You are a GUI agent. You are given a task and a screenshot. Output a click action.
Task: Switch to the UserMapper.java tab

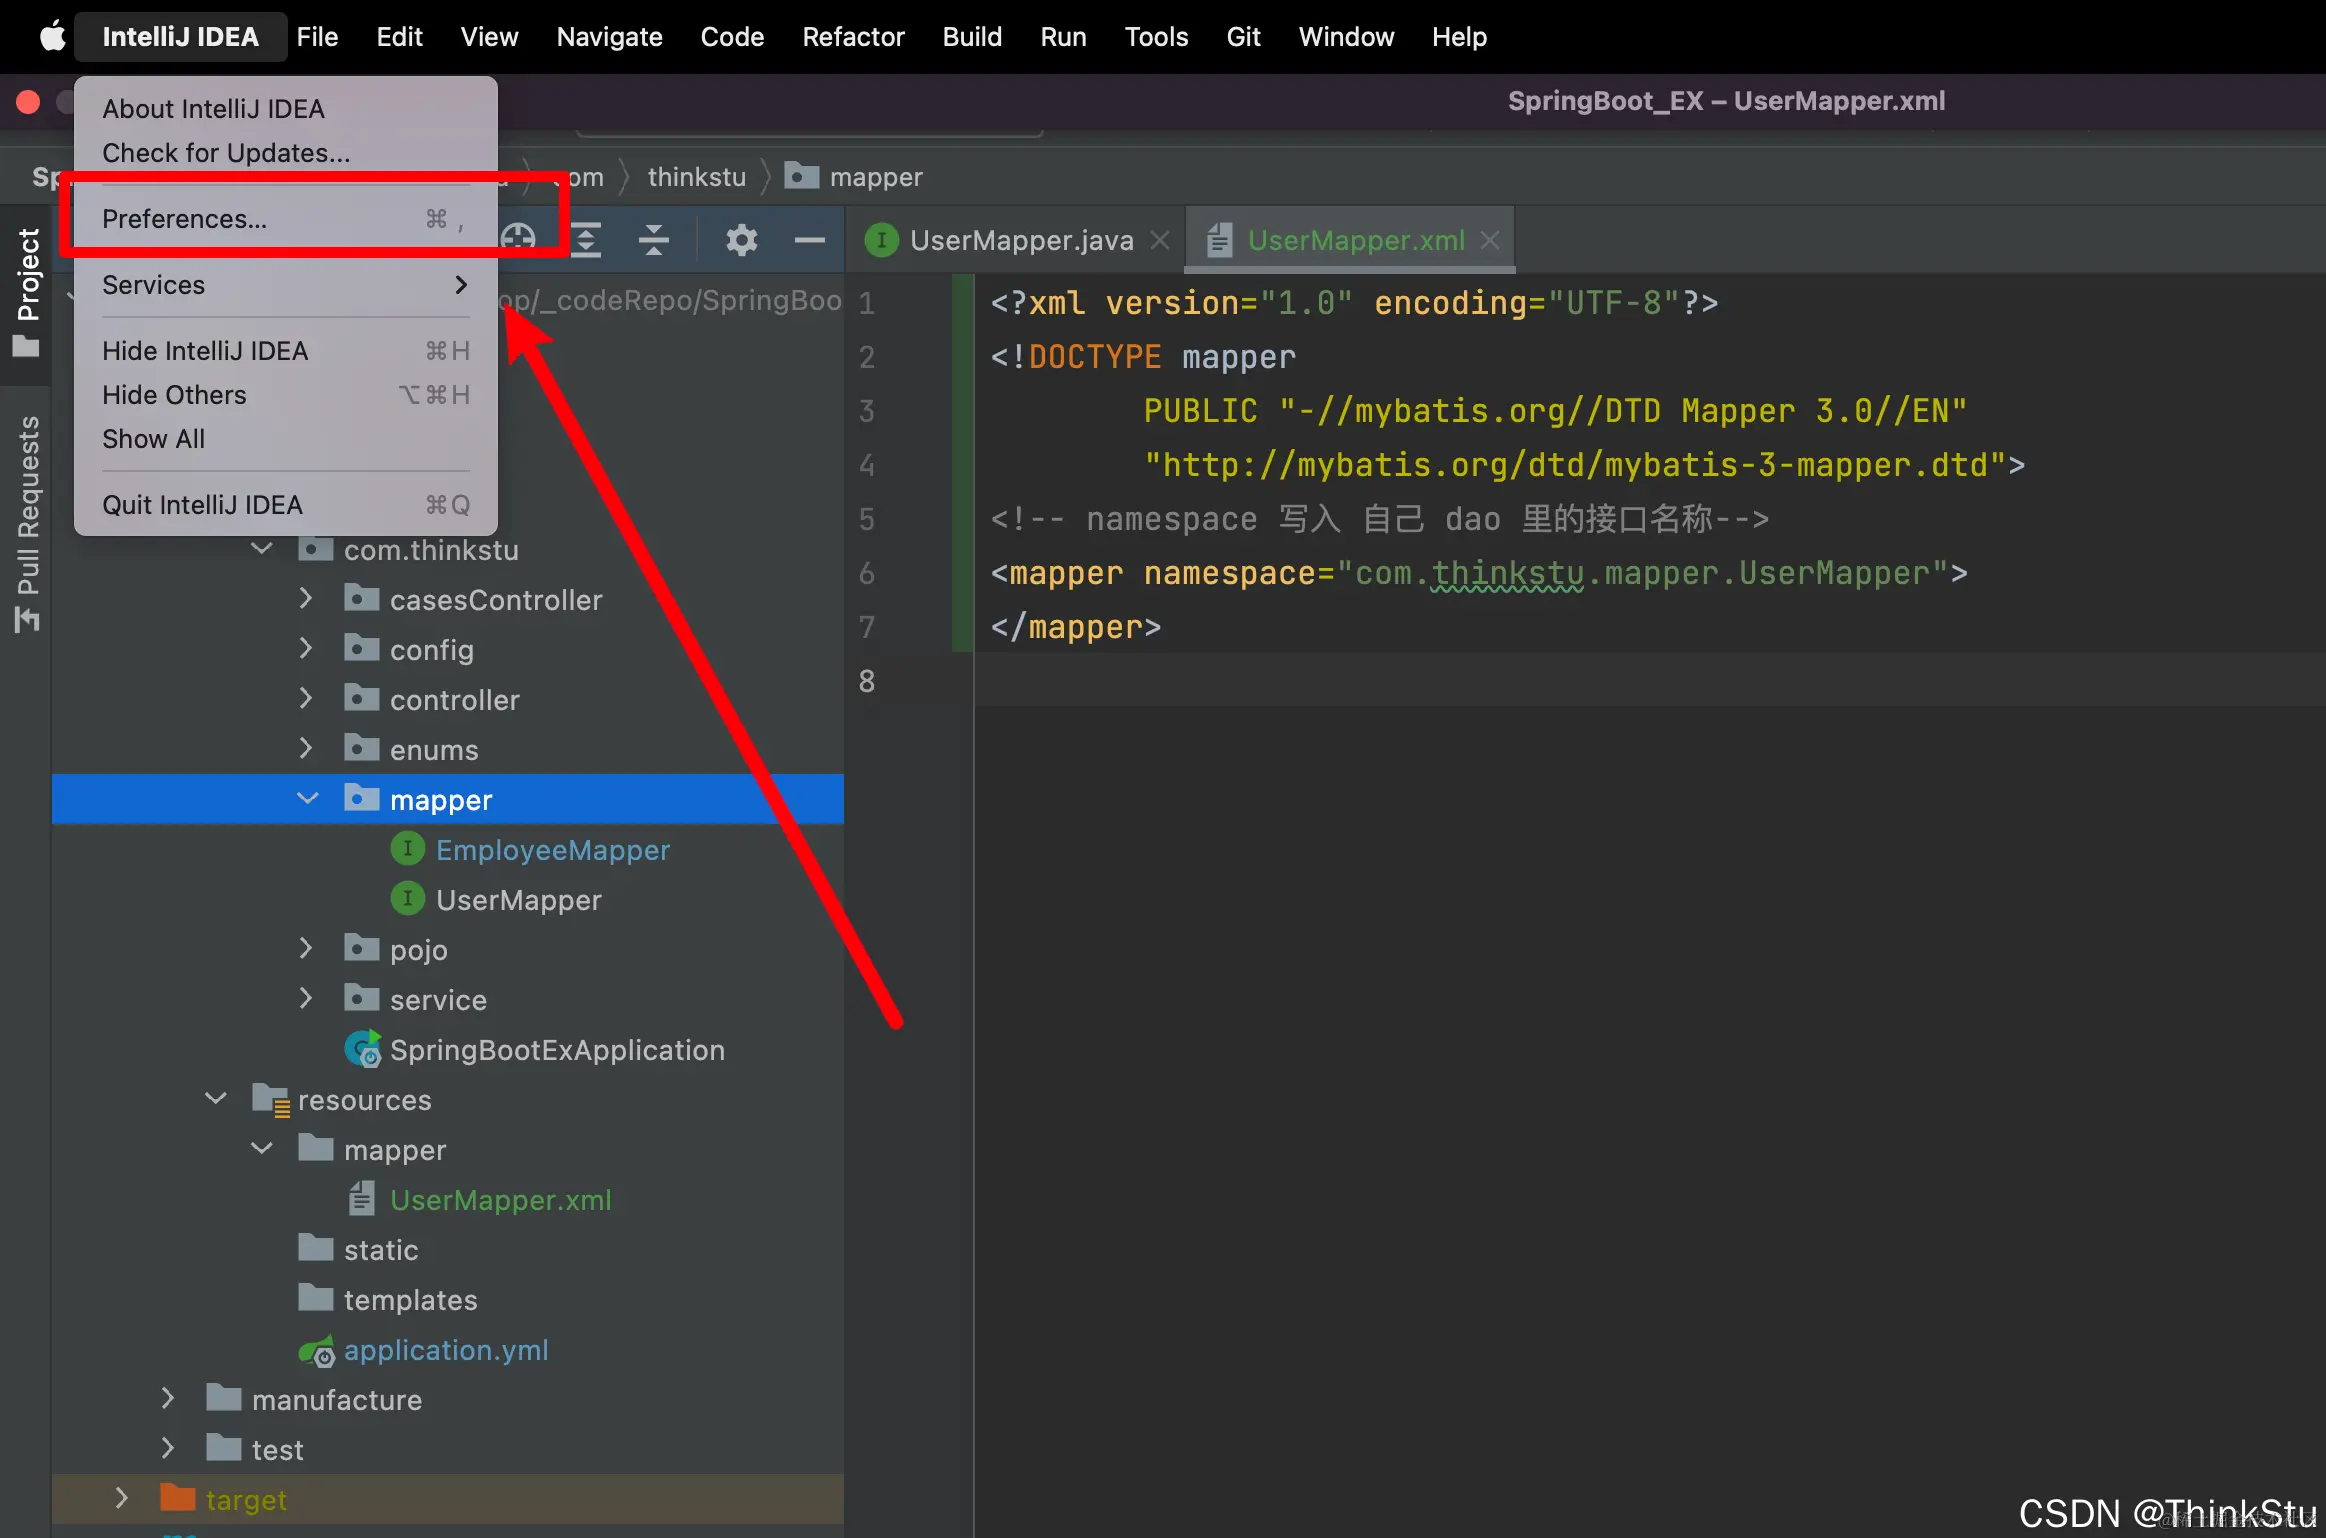click(x=1020, y=240)
